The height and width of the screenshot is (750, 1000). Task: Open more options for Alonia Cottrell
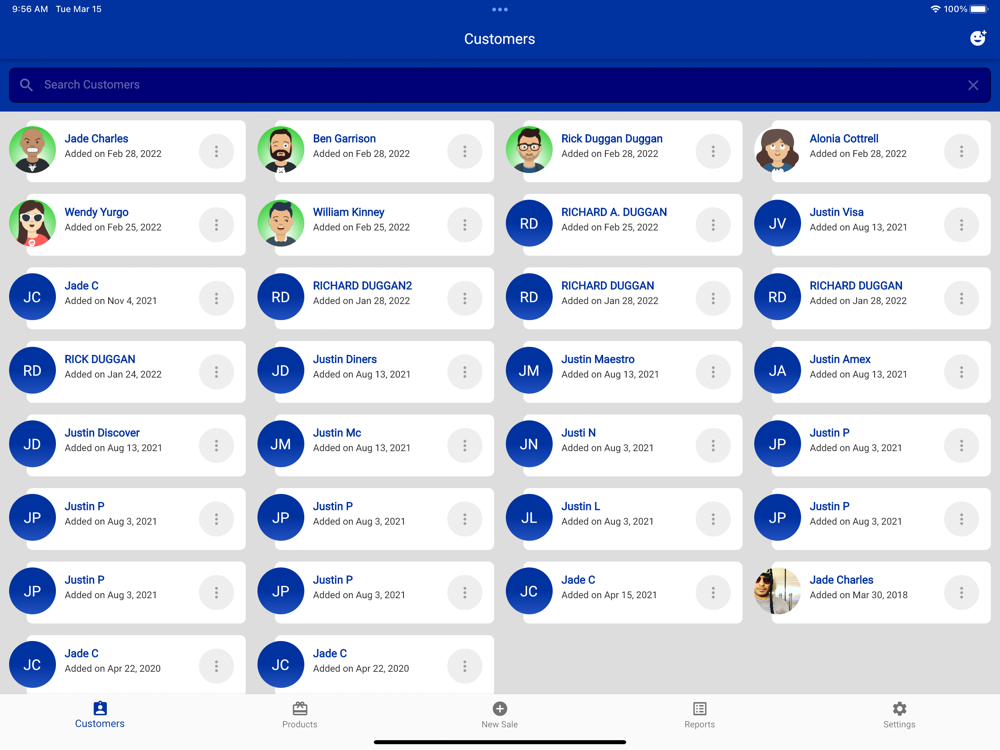(961, 151)
